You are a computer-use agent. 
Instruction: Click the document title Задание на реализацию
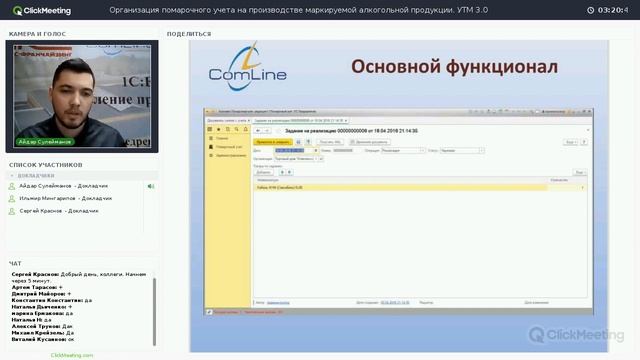[351, 131]
